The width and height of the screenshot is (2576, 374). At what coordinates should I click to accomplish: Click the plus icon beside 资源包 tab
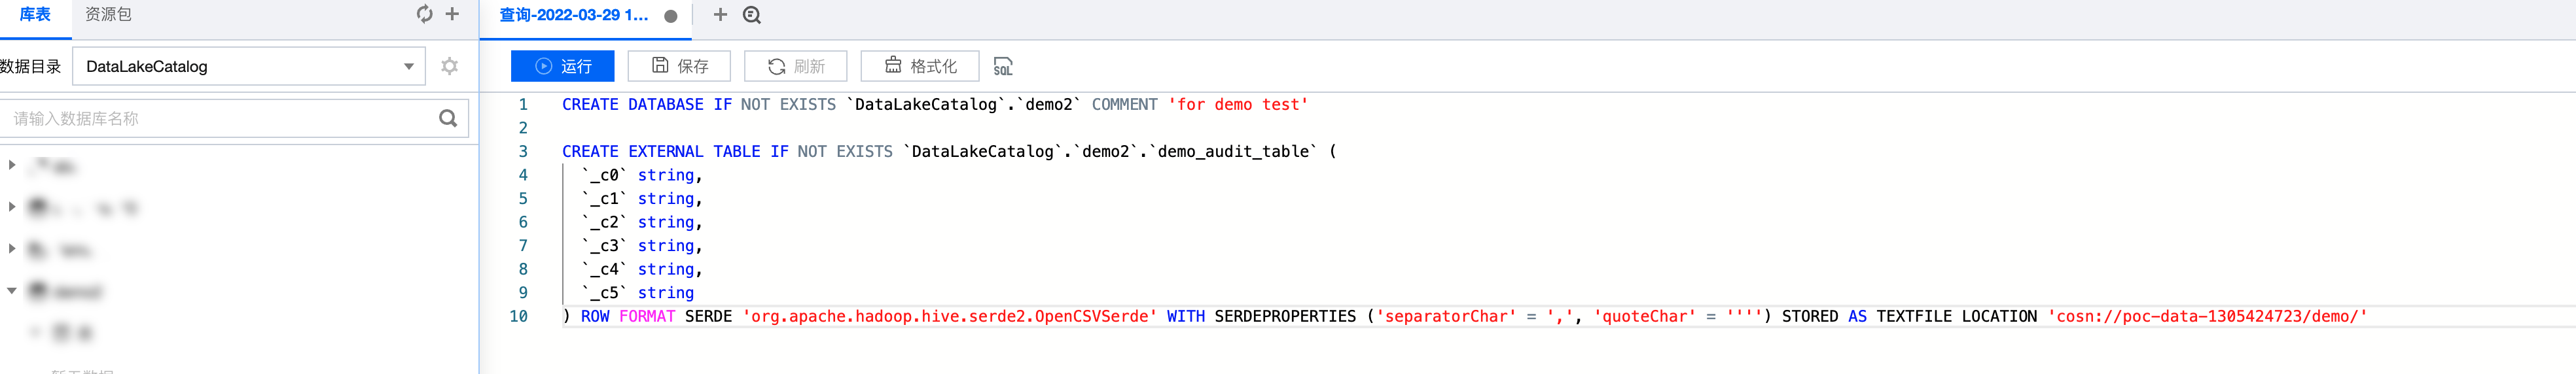click(452, 14)
